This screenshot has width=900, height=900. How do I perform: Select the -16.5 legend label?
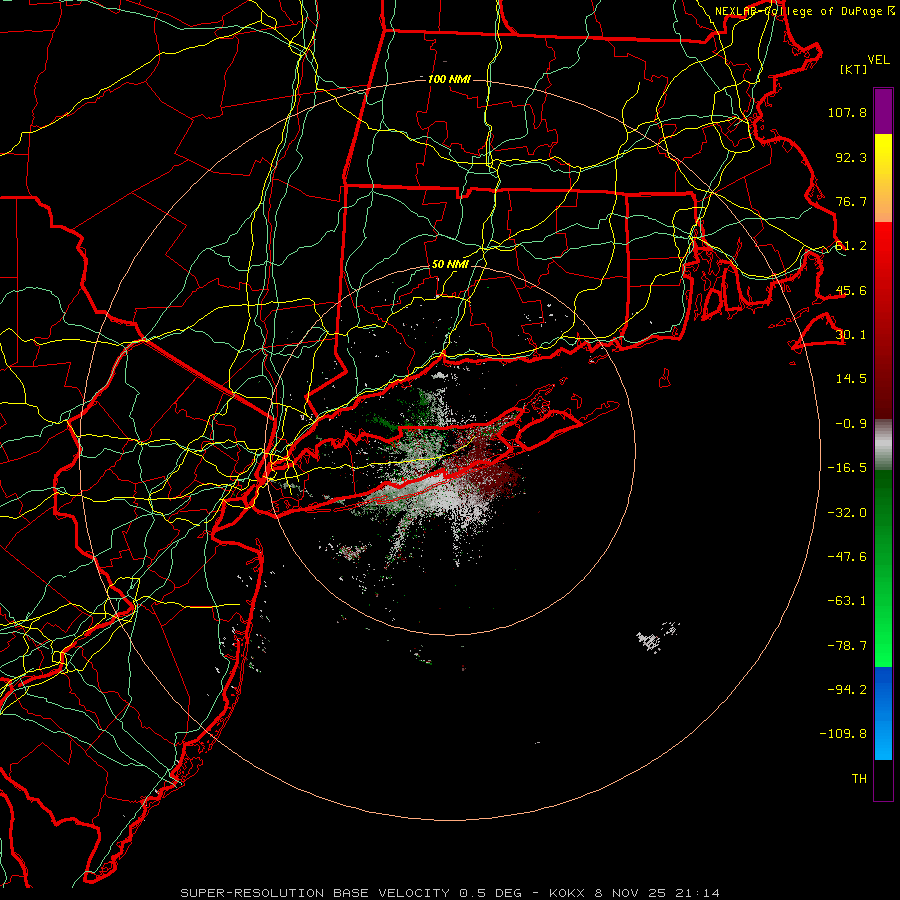pos(847,468)
